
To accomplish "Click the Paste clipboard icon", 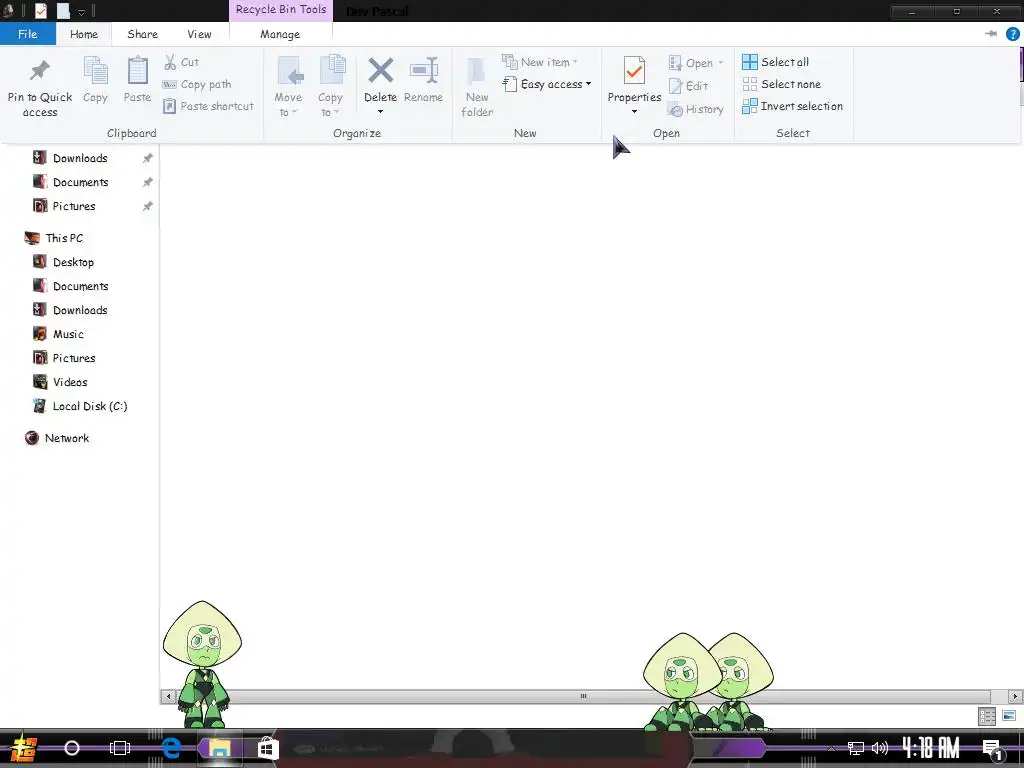I will pos(137,71).
